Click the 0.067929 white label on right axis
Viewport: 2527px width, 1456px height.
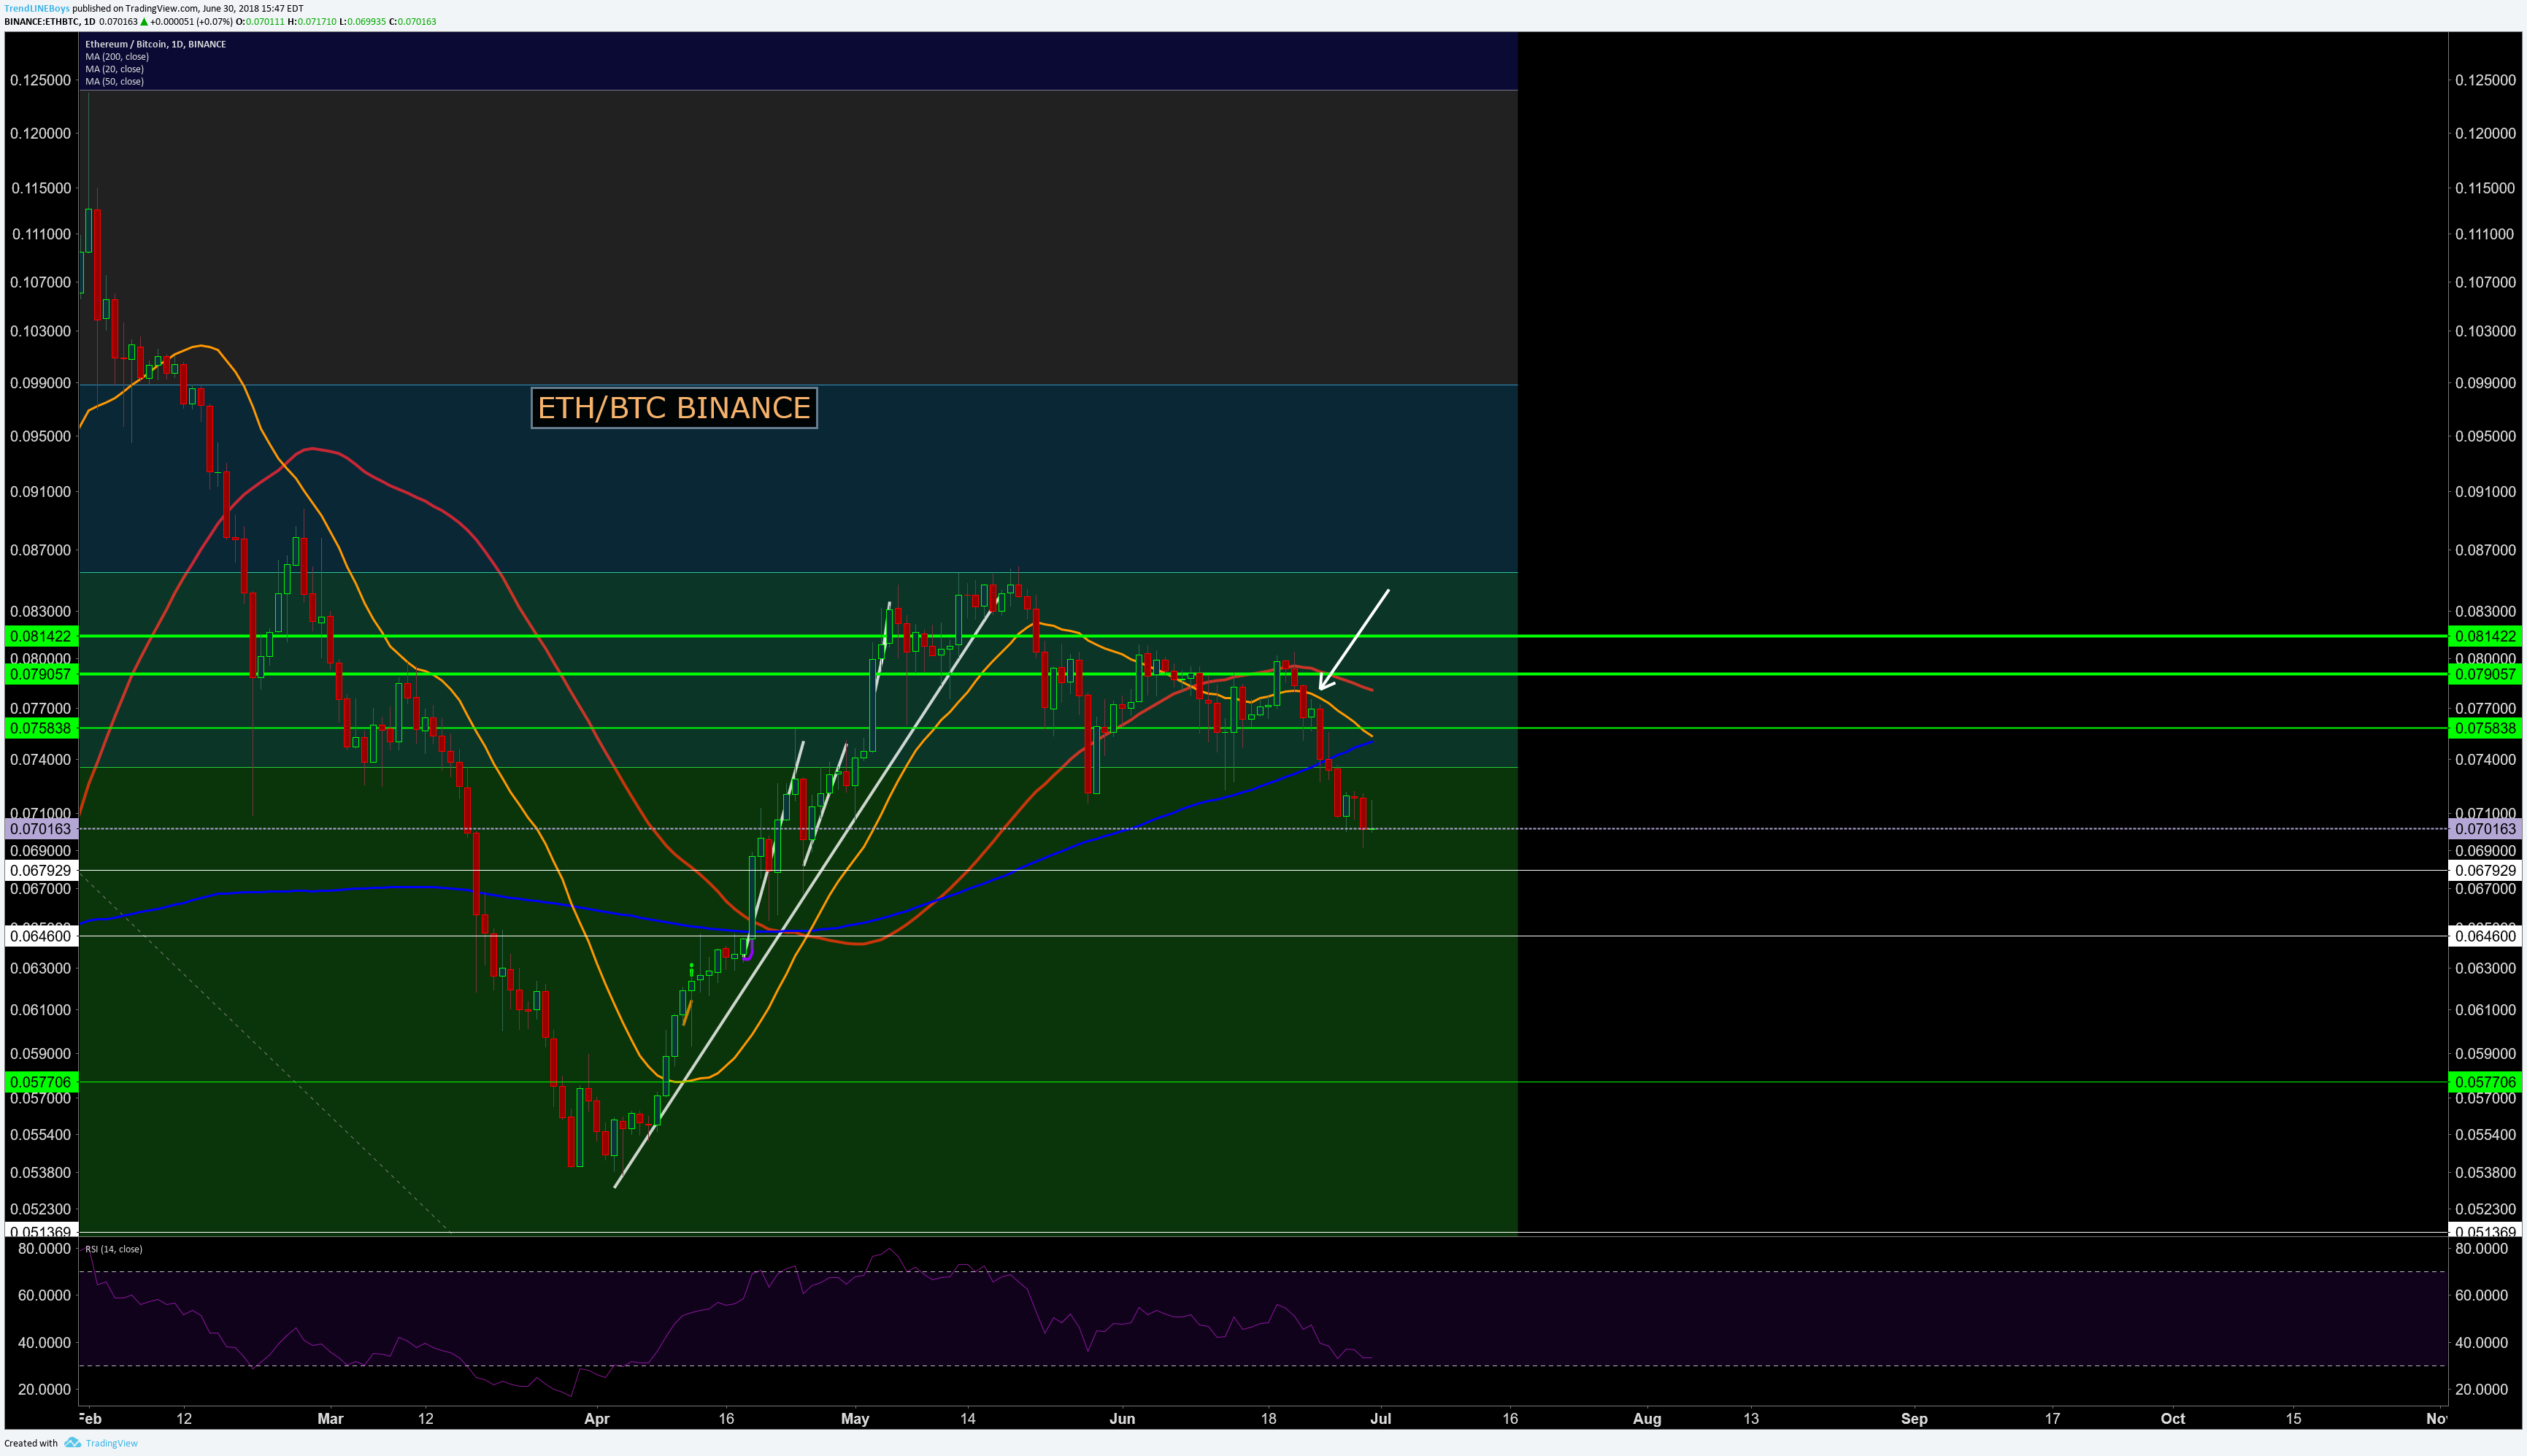point(2486,871)
